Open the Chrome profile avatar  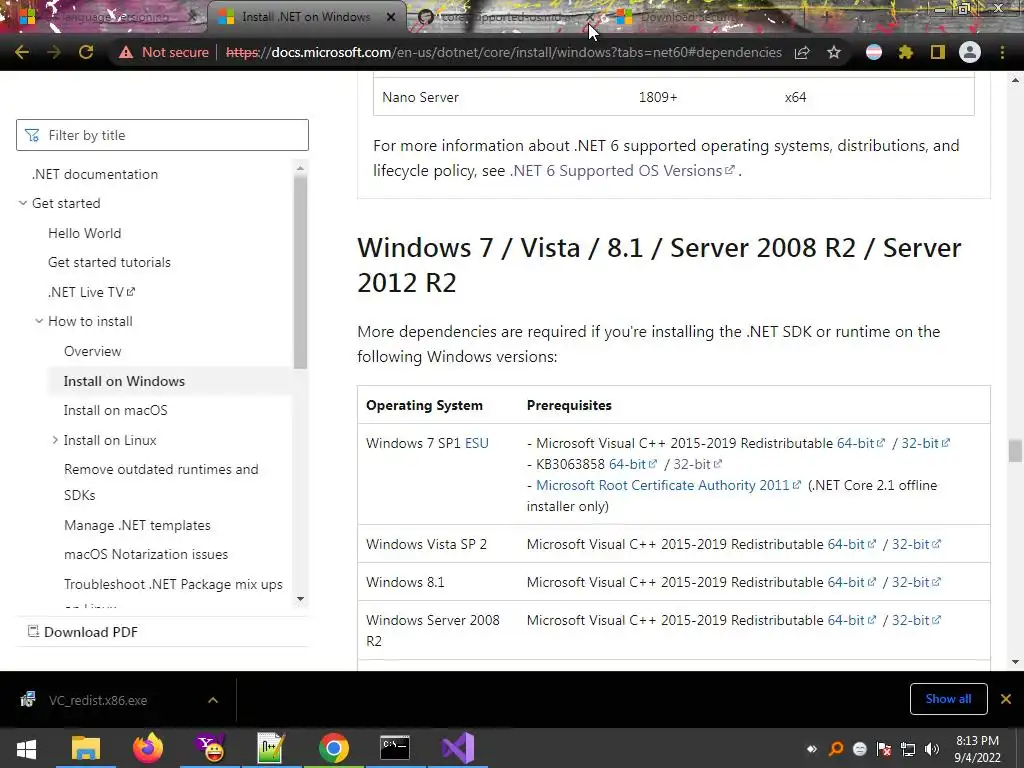tap(970, 52)
